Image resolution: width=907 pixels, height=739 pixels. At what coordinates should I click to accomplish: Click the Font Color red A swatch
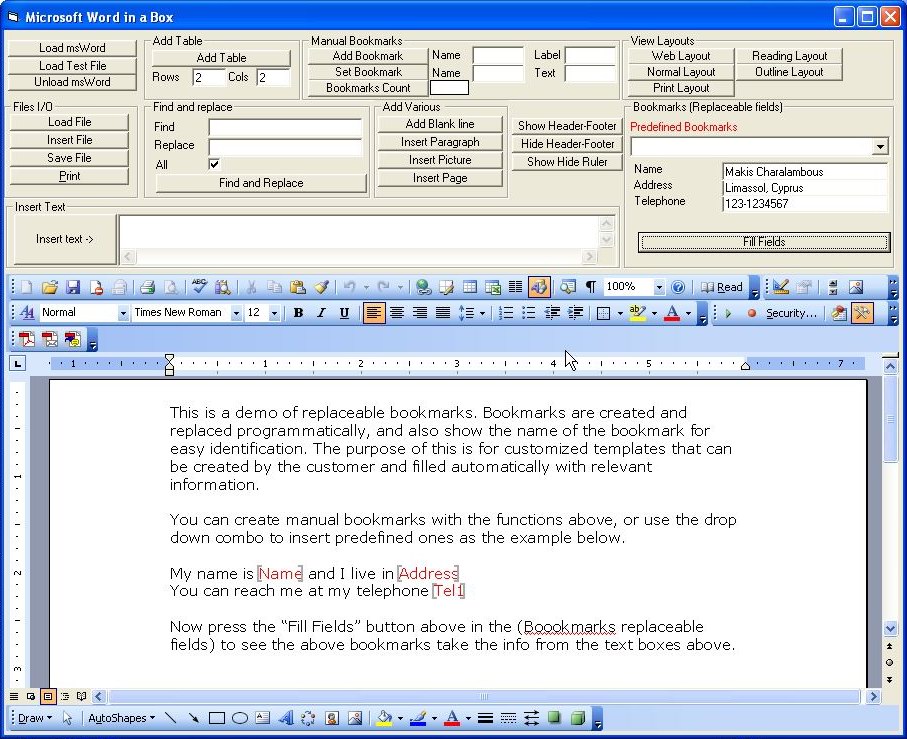[671, 313]
